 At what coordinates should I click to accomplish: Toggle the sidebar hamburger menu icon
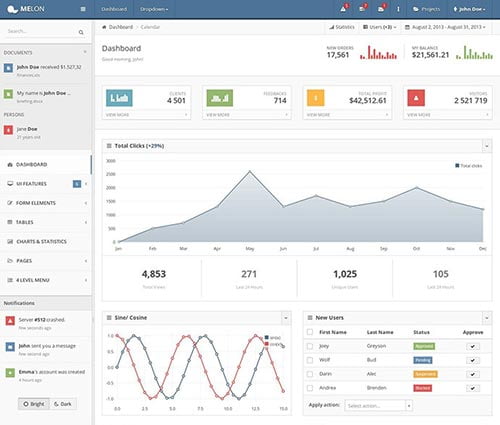83,9
